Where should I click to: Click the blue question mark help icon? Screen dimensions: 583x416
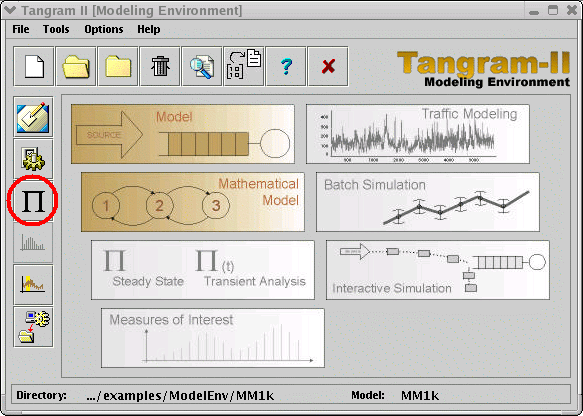[x=286, y=67]
